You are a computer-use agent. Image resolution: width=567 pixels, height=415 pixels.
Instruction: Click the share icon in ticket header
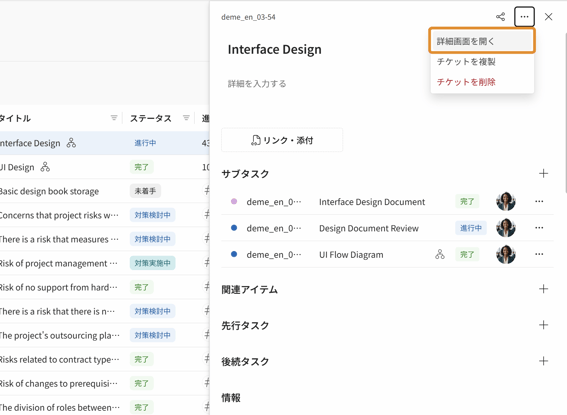pos(500,17)
